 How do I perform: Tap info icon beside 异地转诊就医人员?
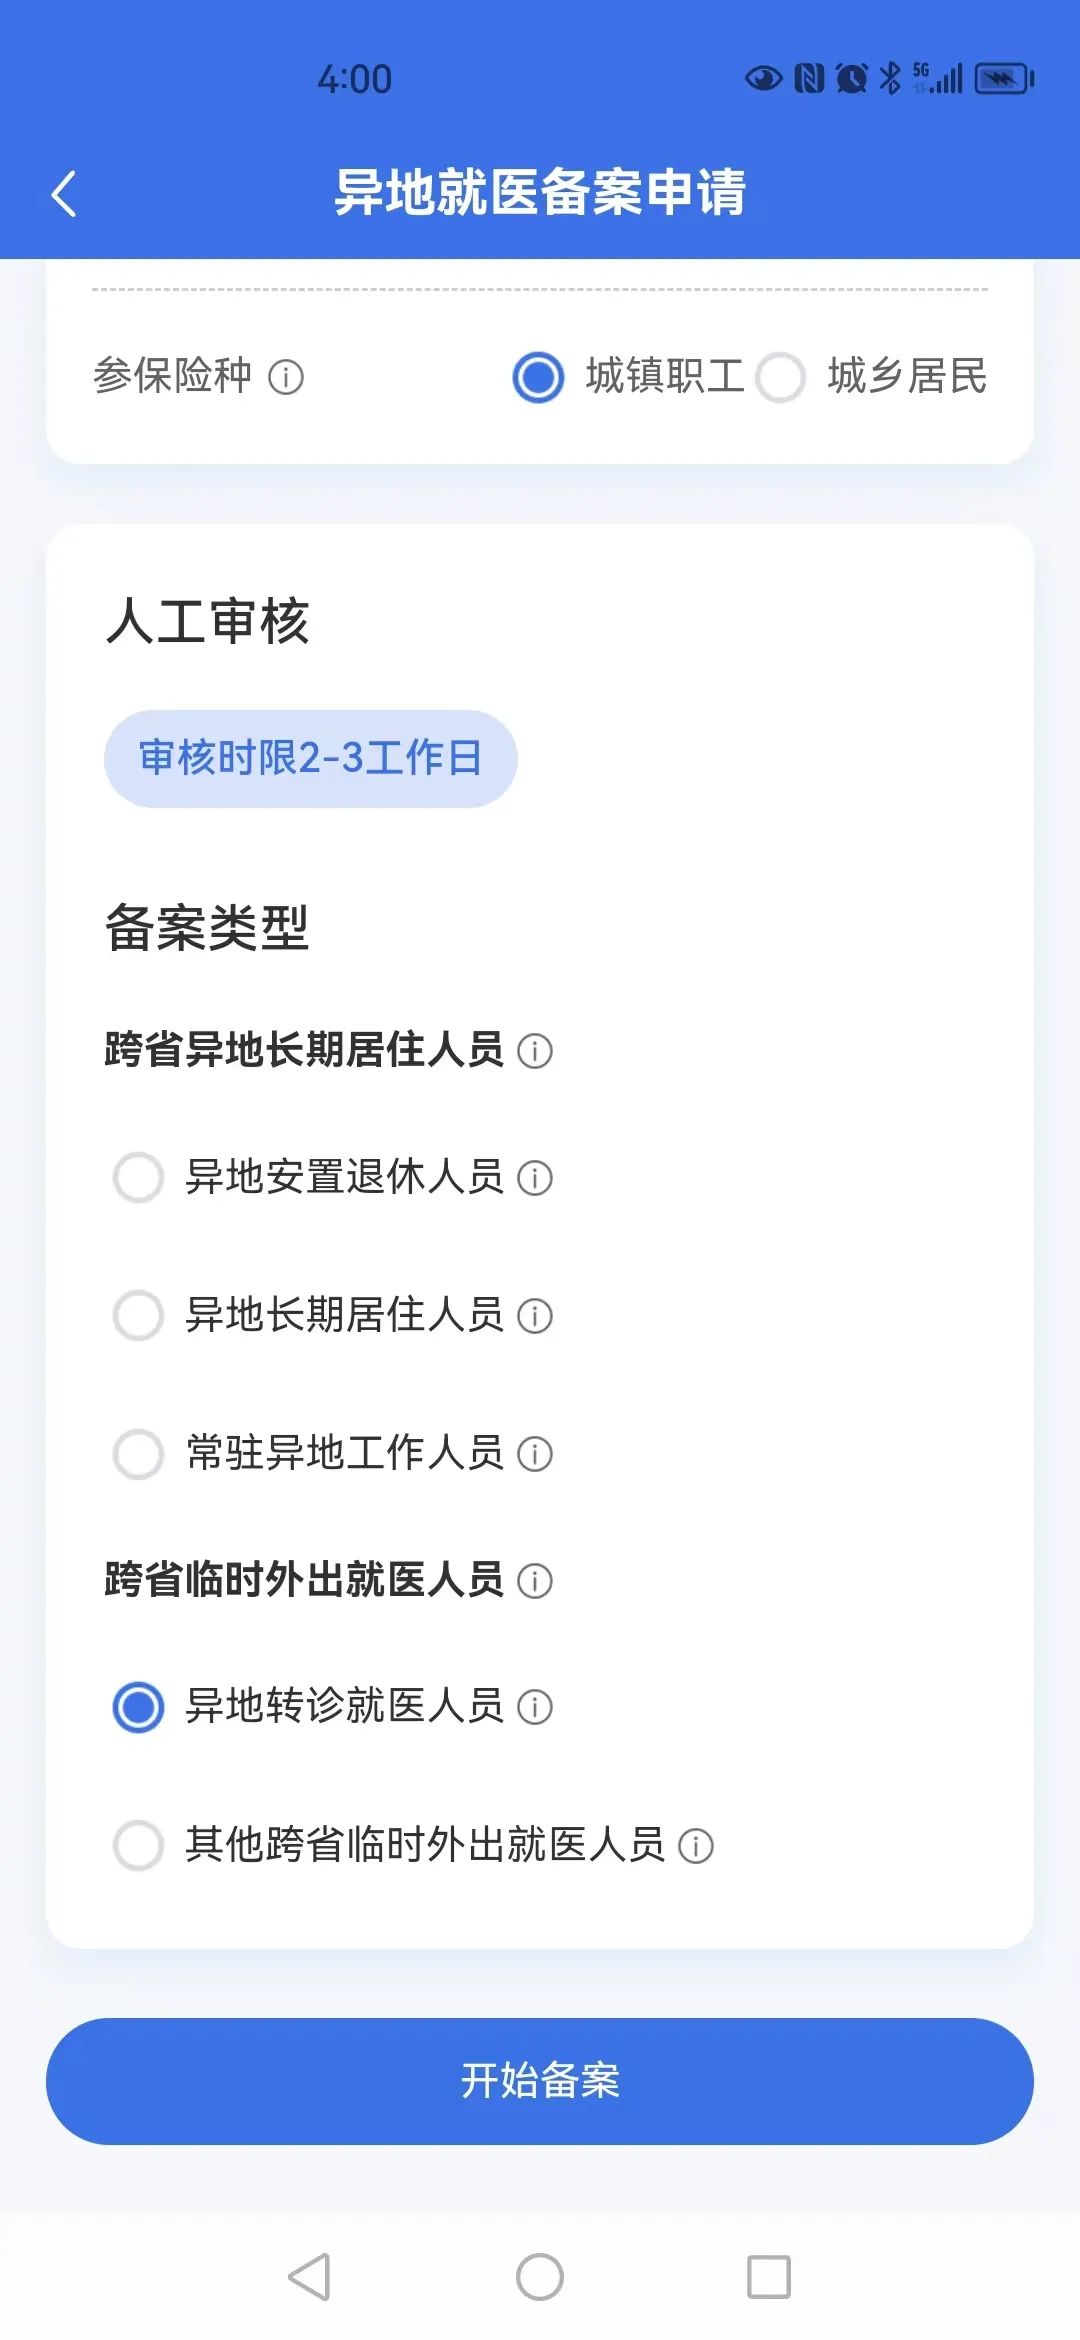(x=535, y=1707)
